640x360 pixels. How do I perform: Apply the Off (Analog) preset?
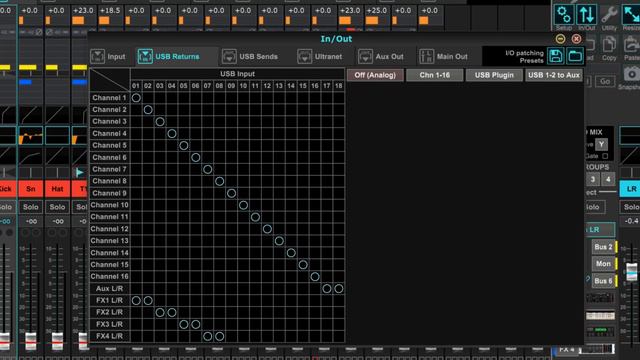(375, 75)
